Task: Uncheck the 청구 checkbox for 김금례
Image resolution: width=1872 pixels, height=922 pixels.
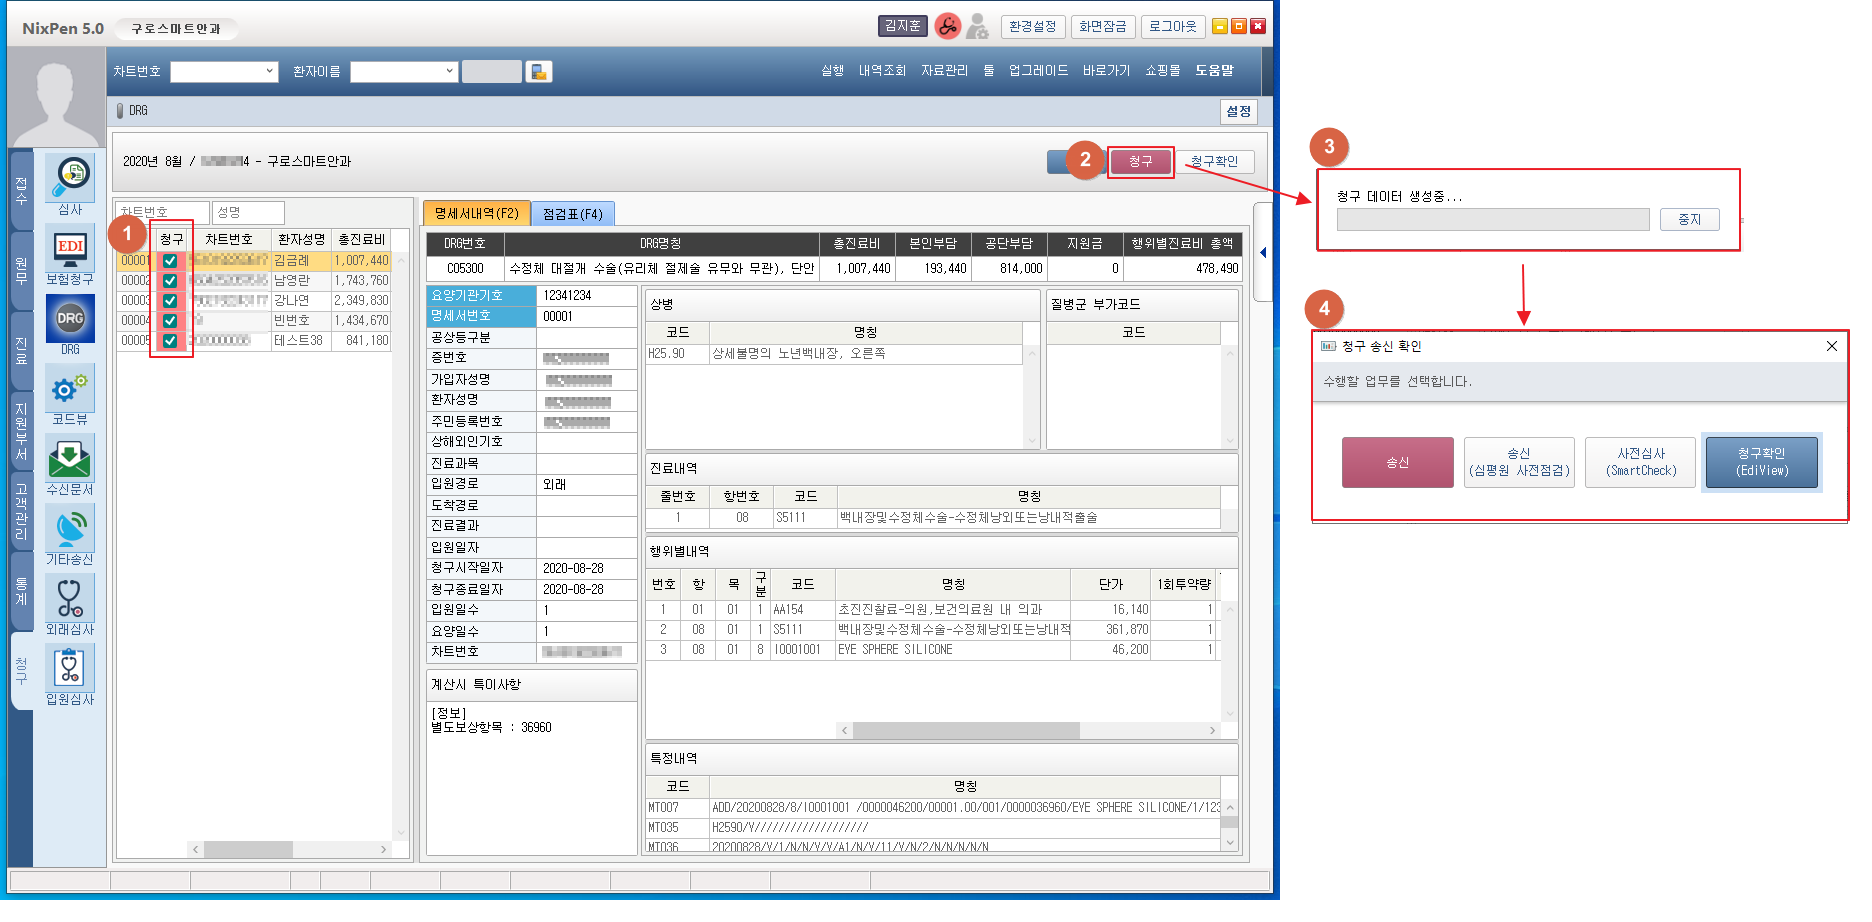Action: pyautogui.click(x=170, y=261)
